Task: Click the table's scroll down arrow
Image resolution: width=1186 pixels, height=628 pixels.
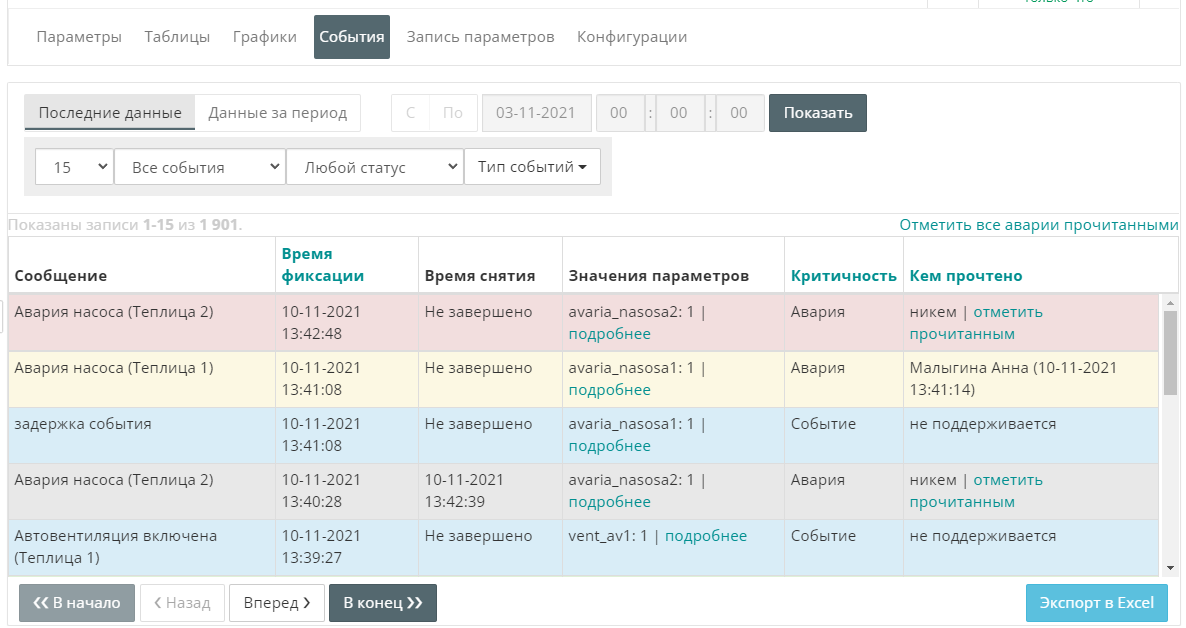Action: tap(1170, 568)
